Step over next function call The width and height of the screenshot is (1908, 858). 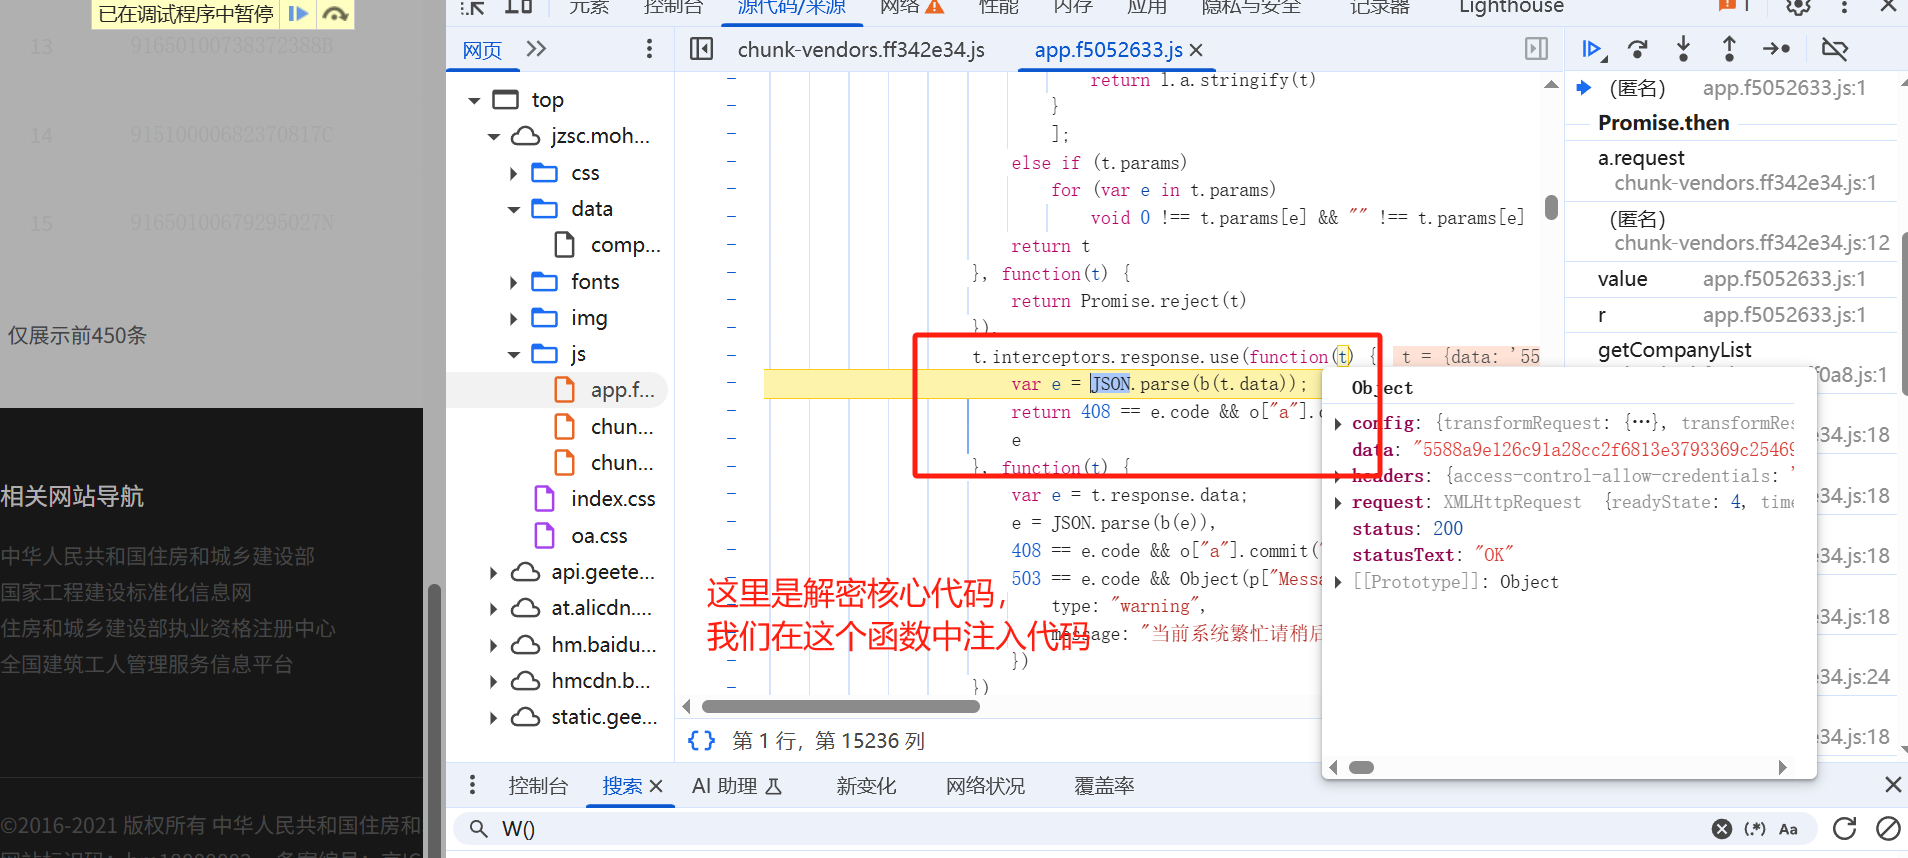point(1638,49)
